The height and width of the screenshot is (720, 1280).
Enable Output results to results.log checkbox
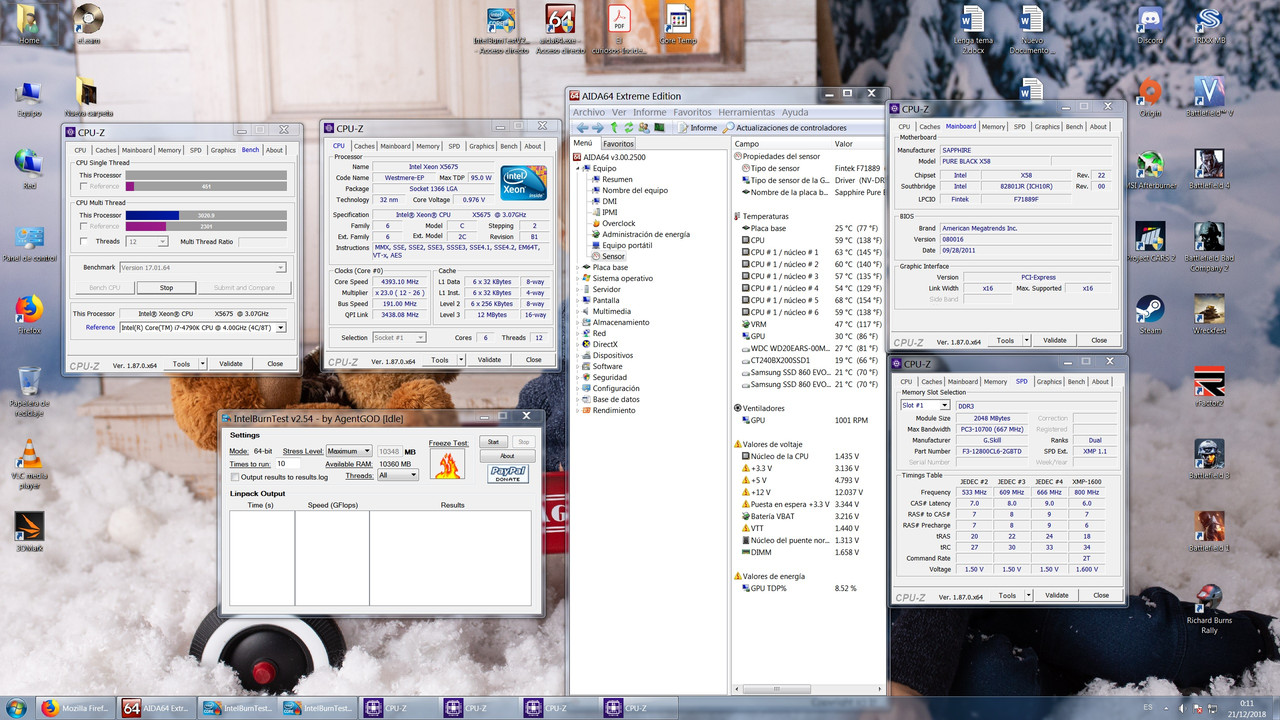234,477
